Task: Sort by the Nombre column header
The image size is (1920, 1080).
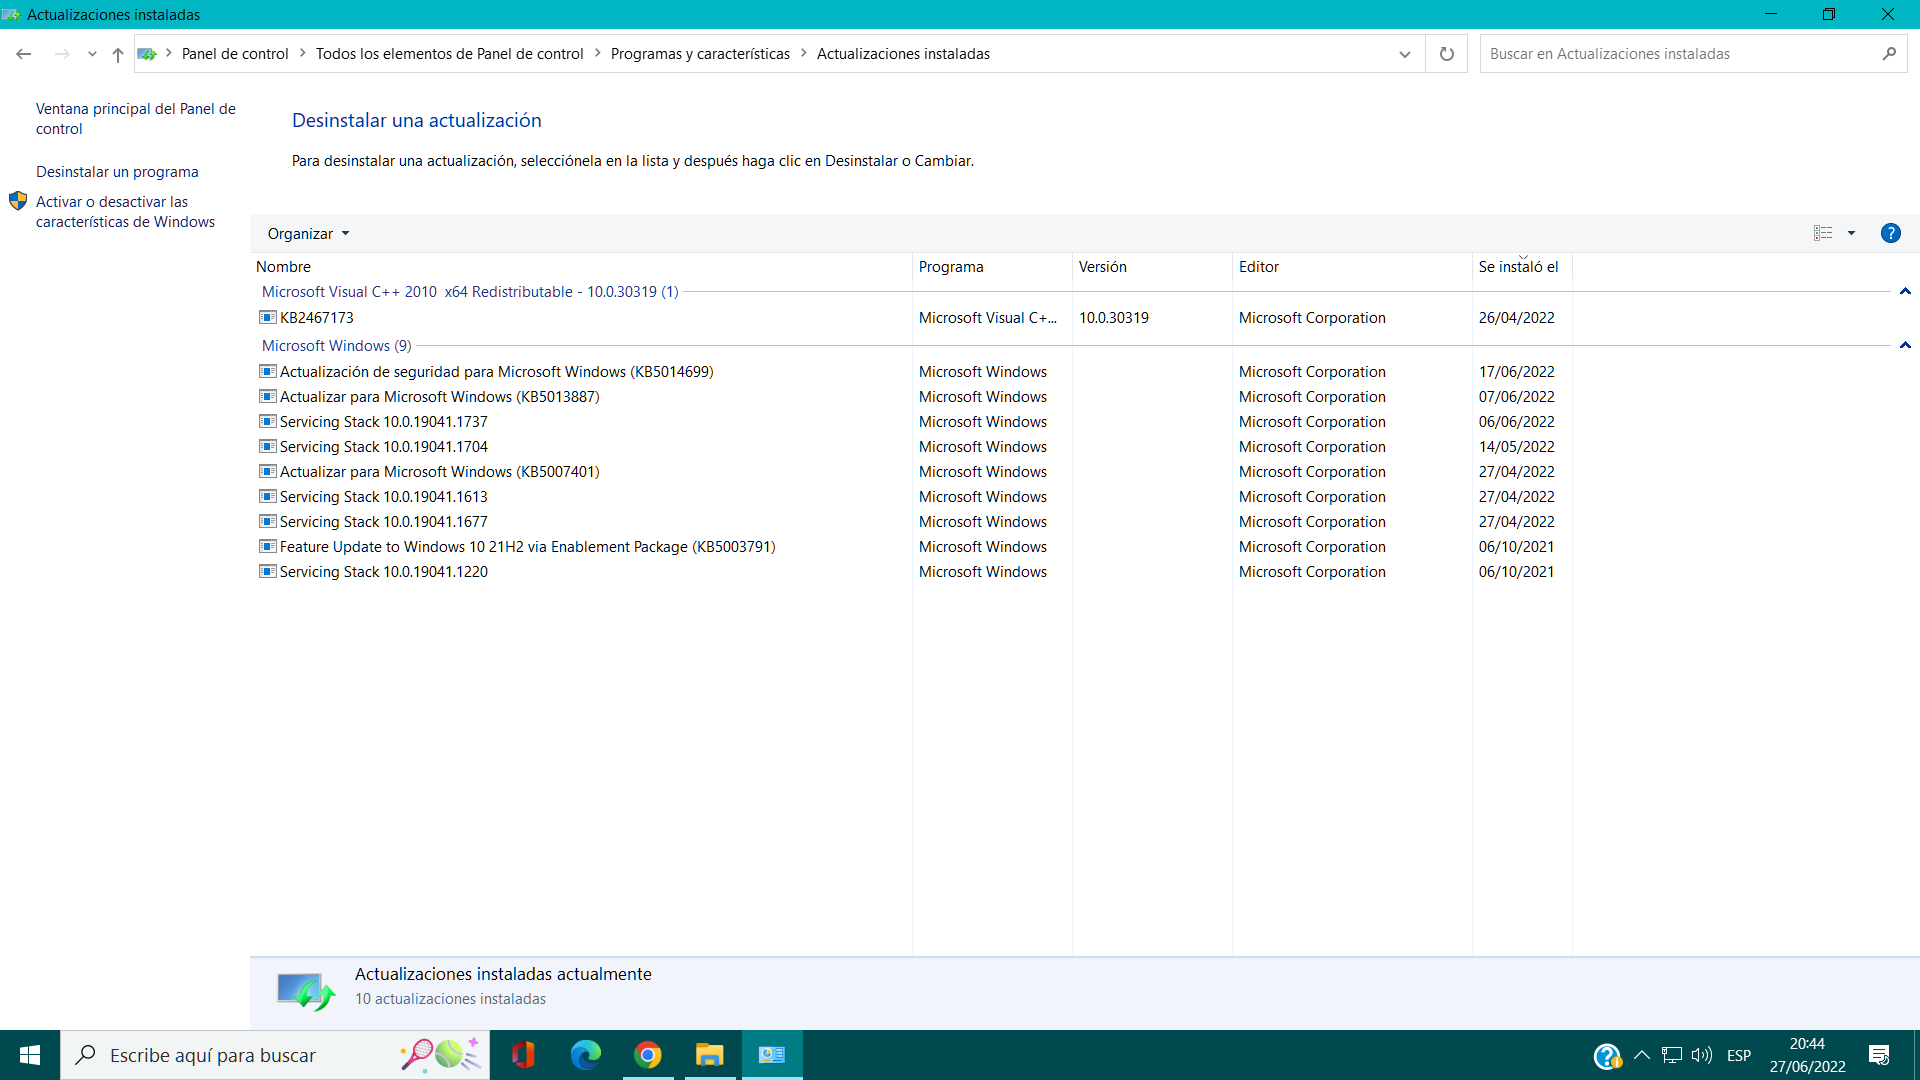Action: coord(581,267)
